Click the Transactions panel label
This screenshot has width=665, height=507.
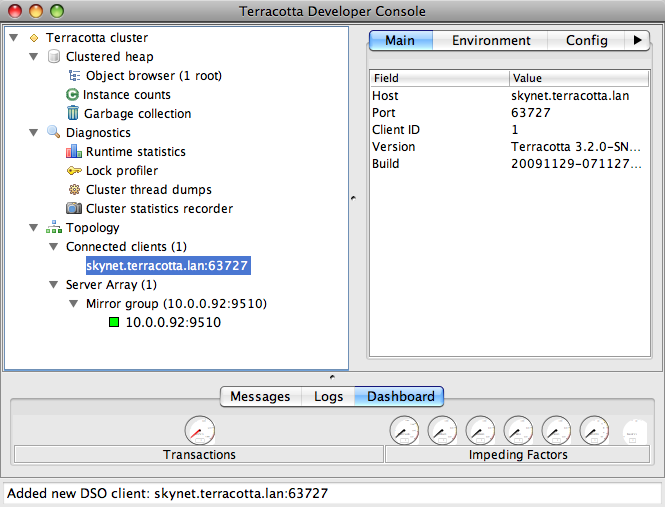click(x=199, y=454)
